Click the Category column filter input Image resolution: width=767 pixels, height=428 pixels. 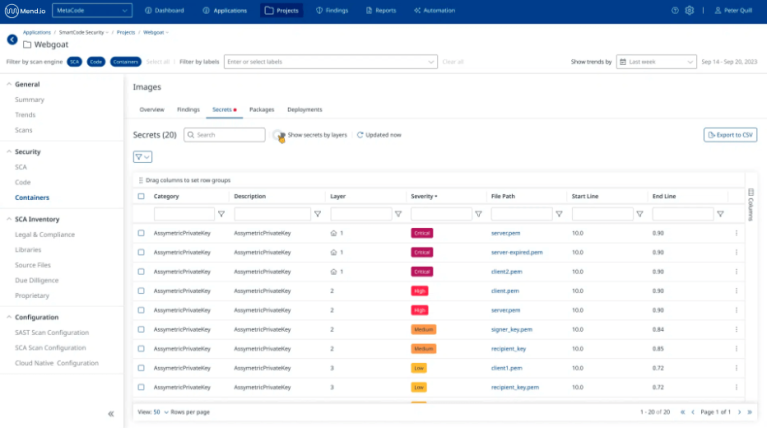pos(184,214)
